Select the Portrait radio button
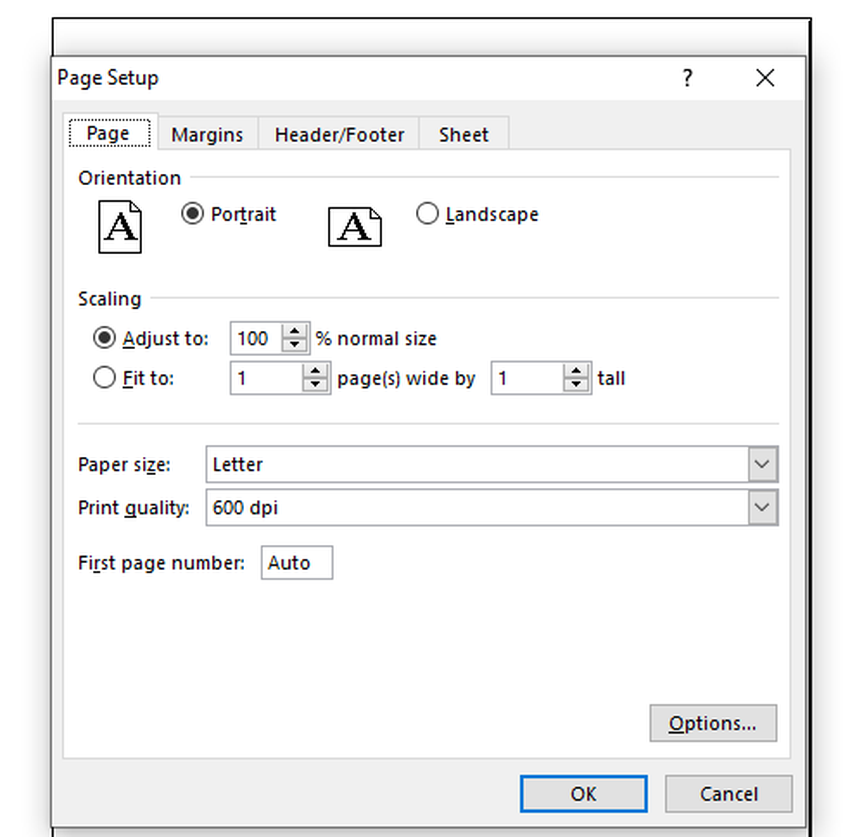Screen dimensions: 850x837 pyautogui.click(x=193, y=214)
